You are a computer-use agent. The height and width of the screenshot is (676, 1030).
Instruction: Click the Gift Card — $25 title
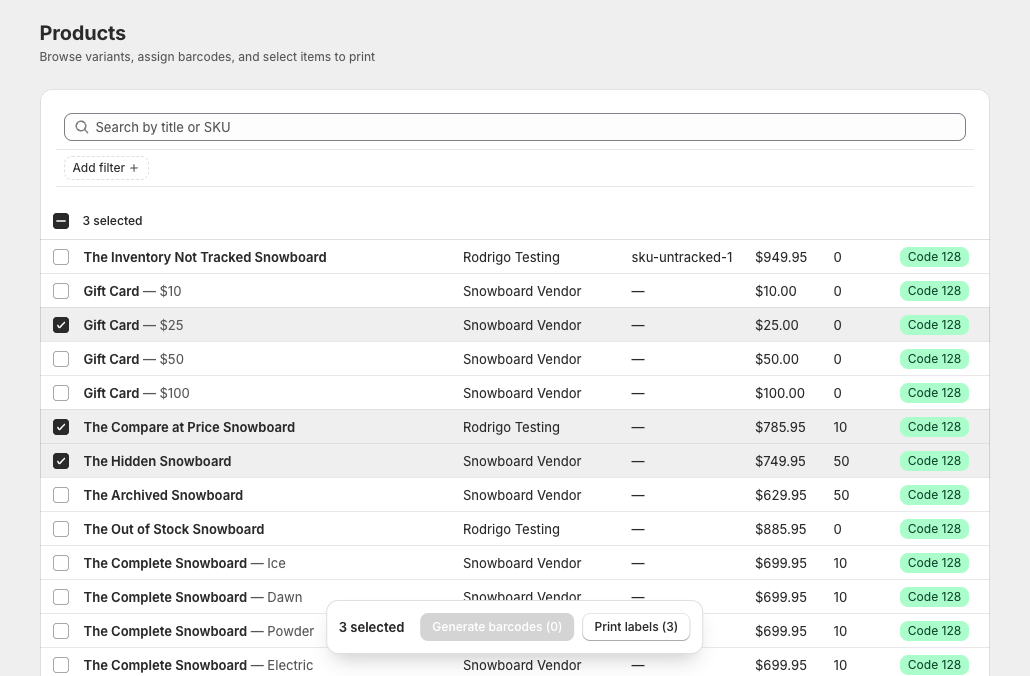133,325
